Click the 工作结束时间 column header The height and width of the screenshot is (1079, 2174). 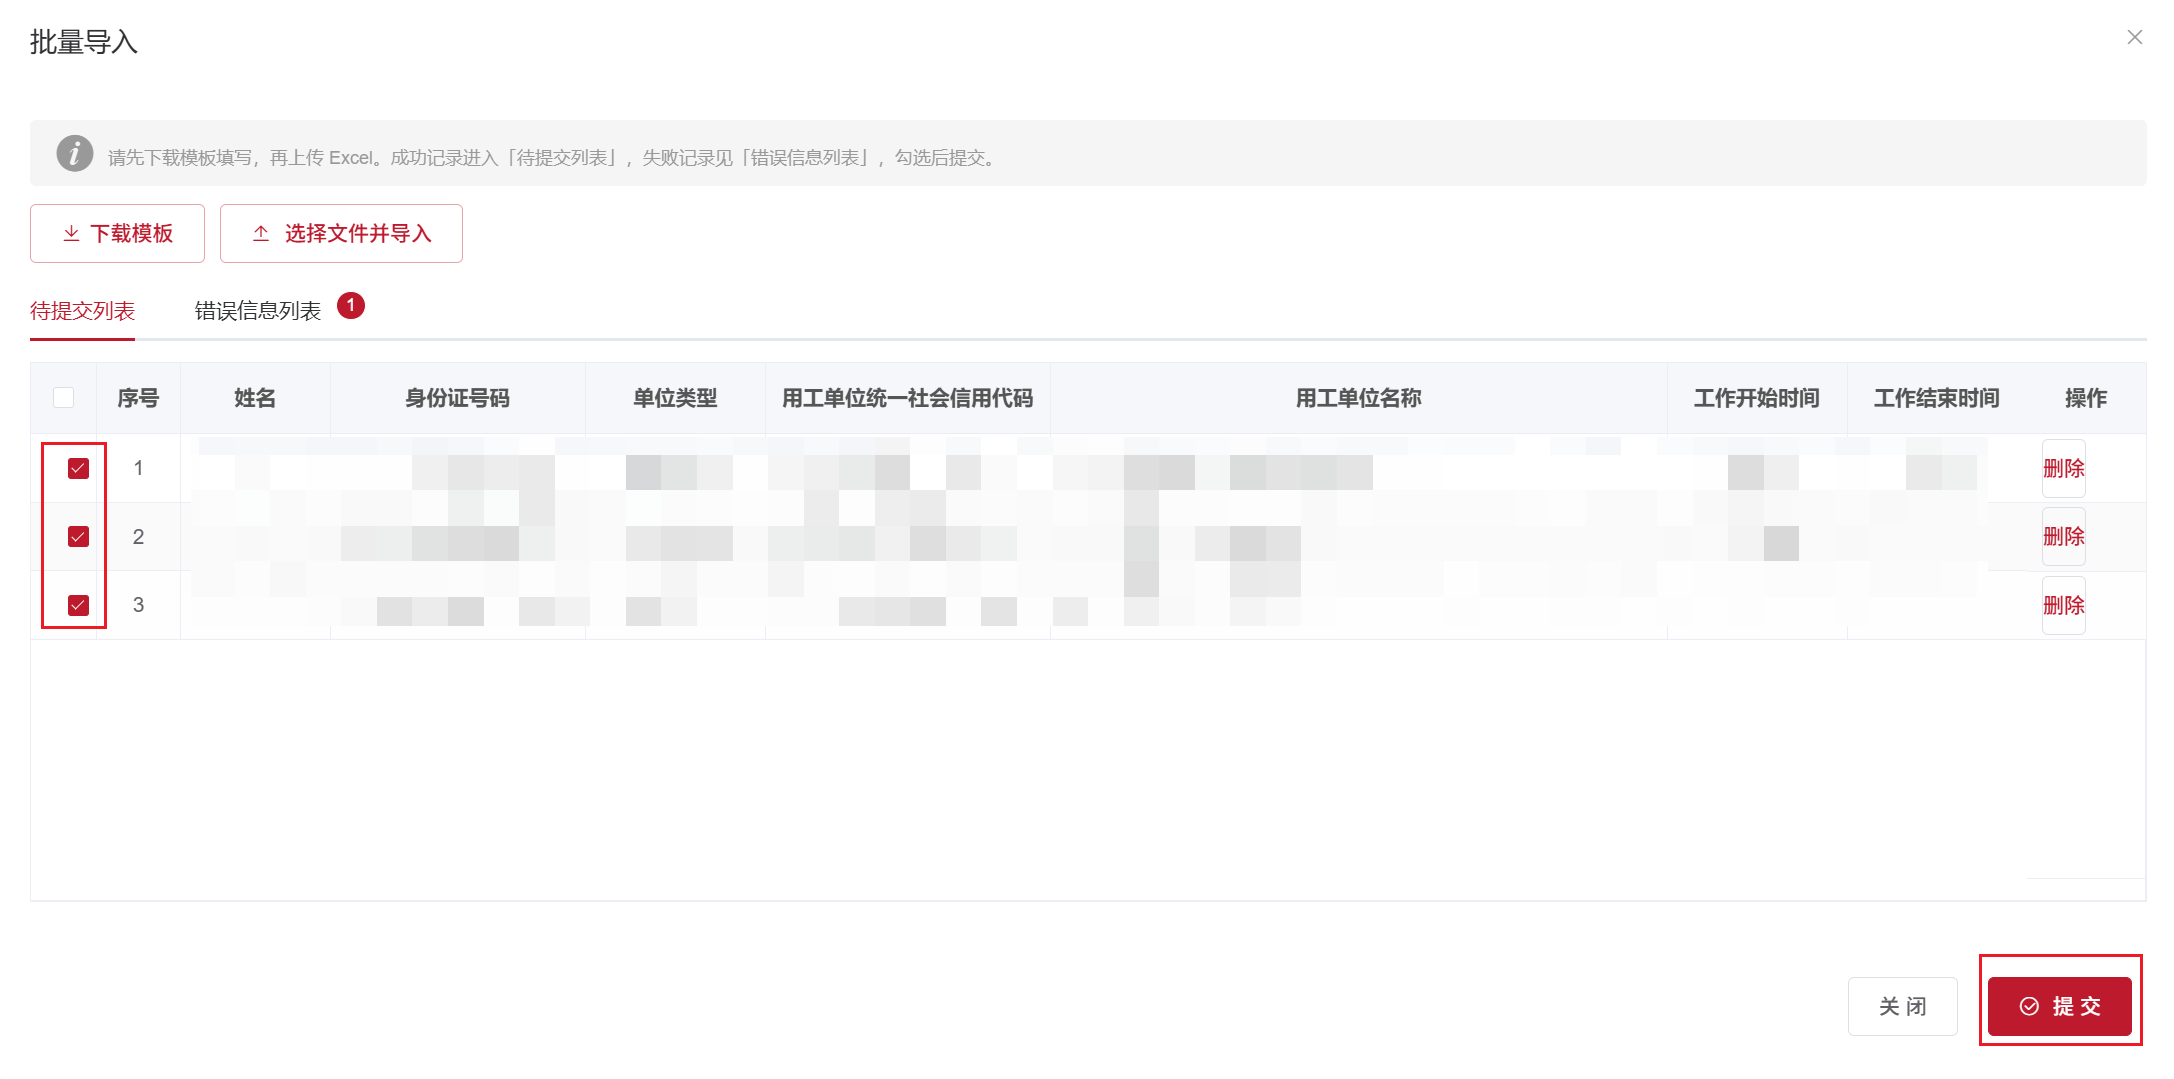[1937, 398]
